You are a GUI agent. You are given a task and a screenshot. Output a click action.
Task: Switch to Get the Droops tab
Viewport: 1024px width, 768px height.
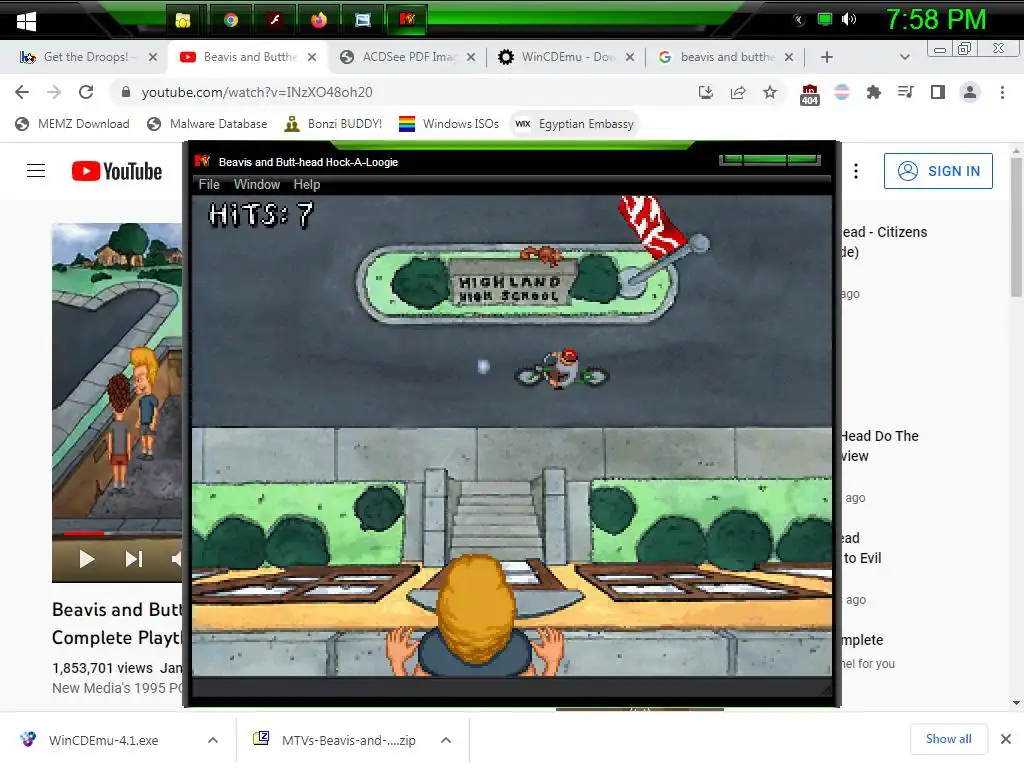click(86, 57)
